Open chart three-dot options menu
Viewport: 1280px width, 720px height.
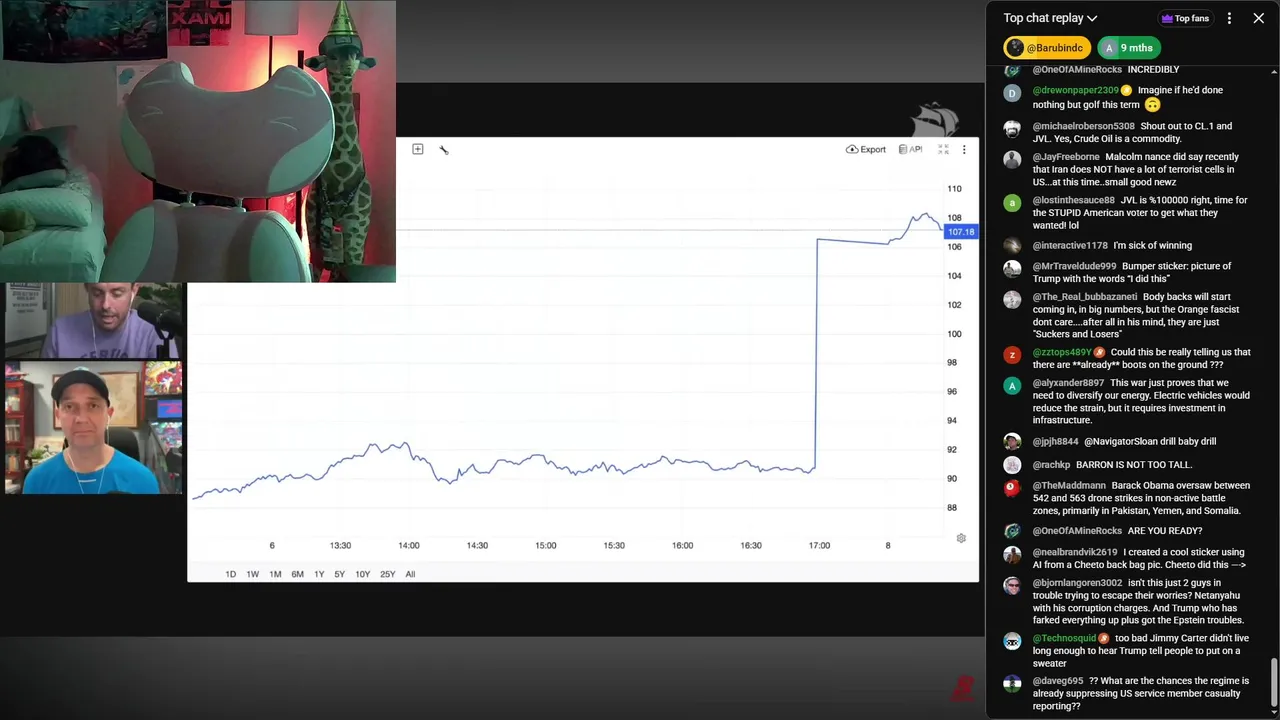pos(964,149)
